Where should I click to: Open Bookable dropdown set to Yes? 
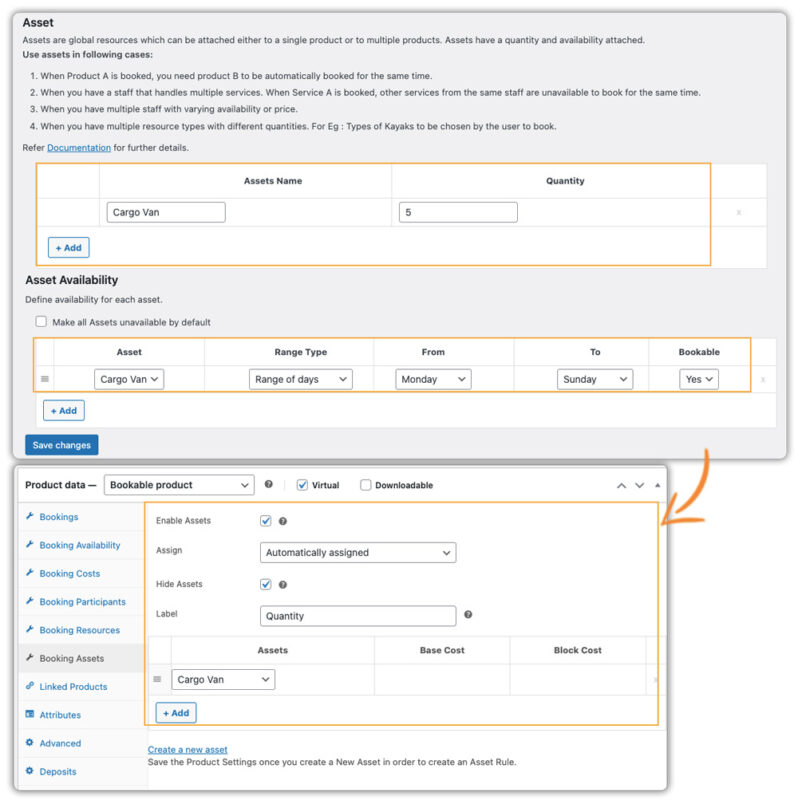tap(699, 379)
